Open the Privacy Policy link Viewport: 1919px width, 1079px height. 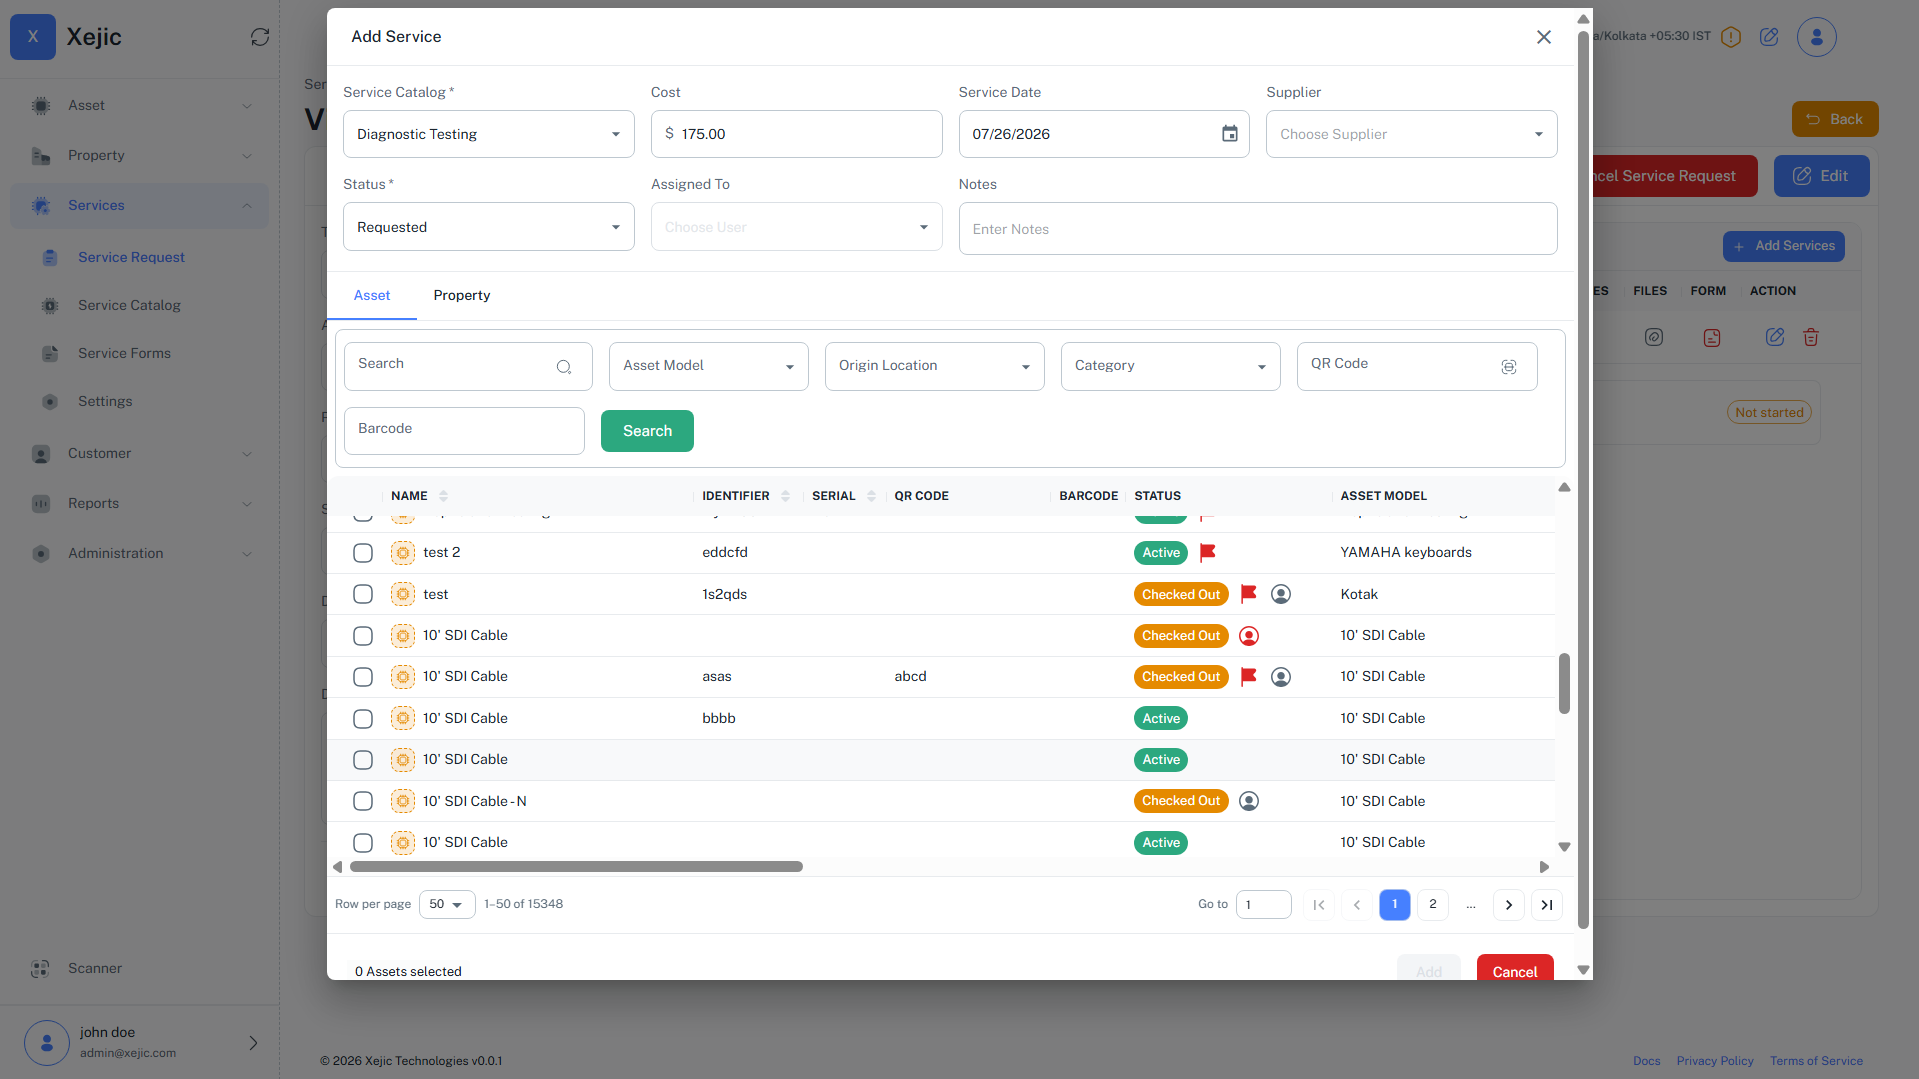click(1715, 1061)
